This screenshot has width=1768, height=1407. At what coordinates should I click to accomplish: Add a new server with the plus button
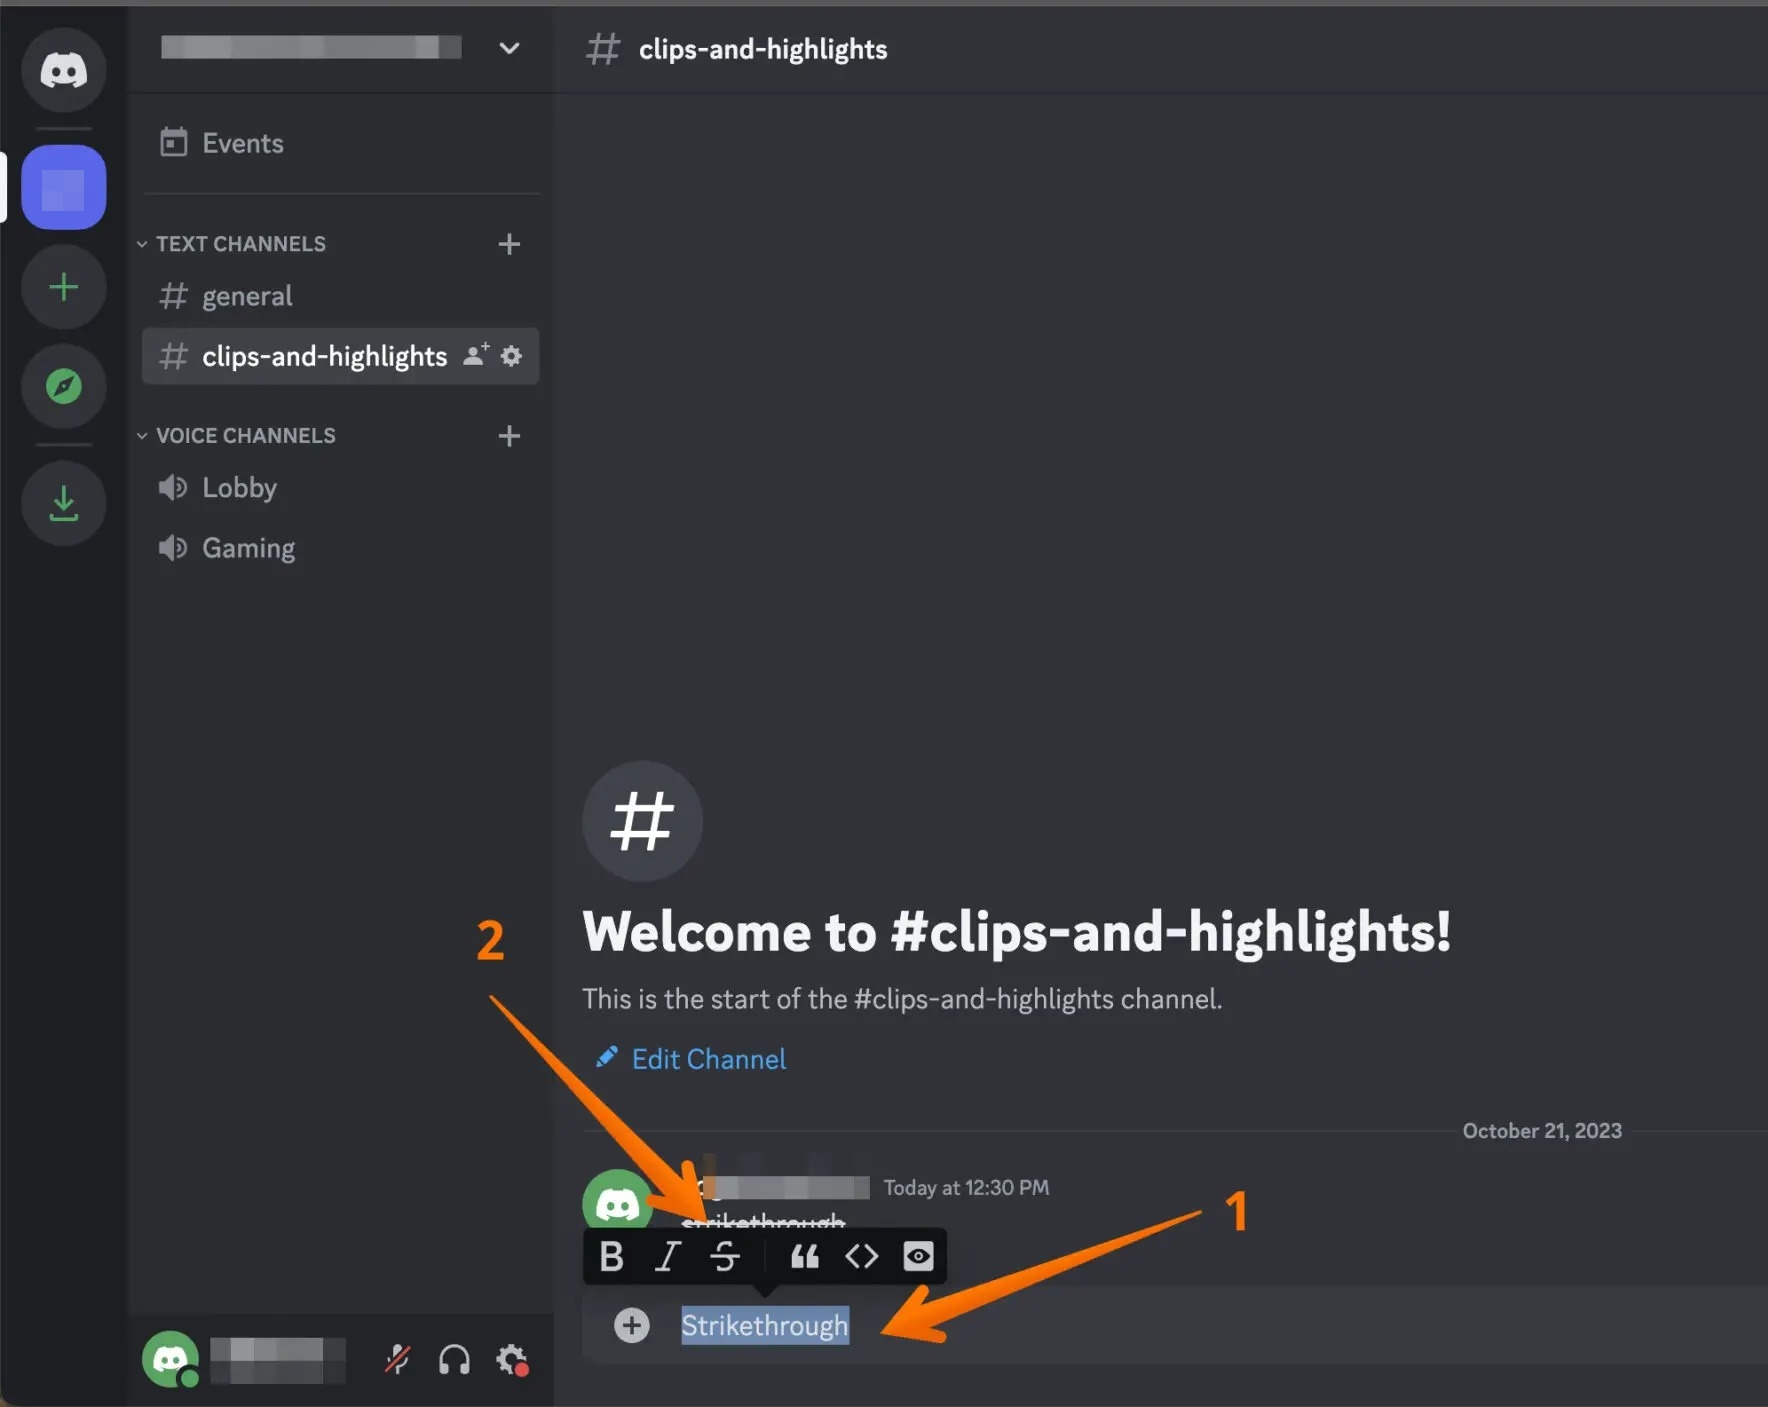tap(63, 287)
